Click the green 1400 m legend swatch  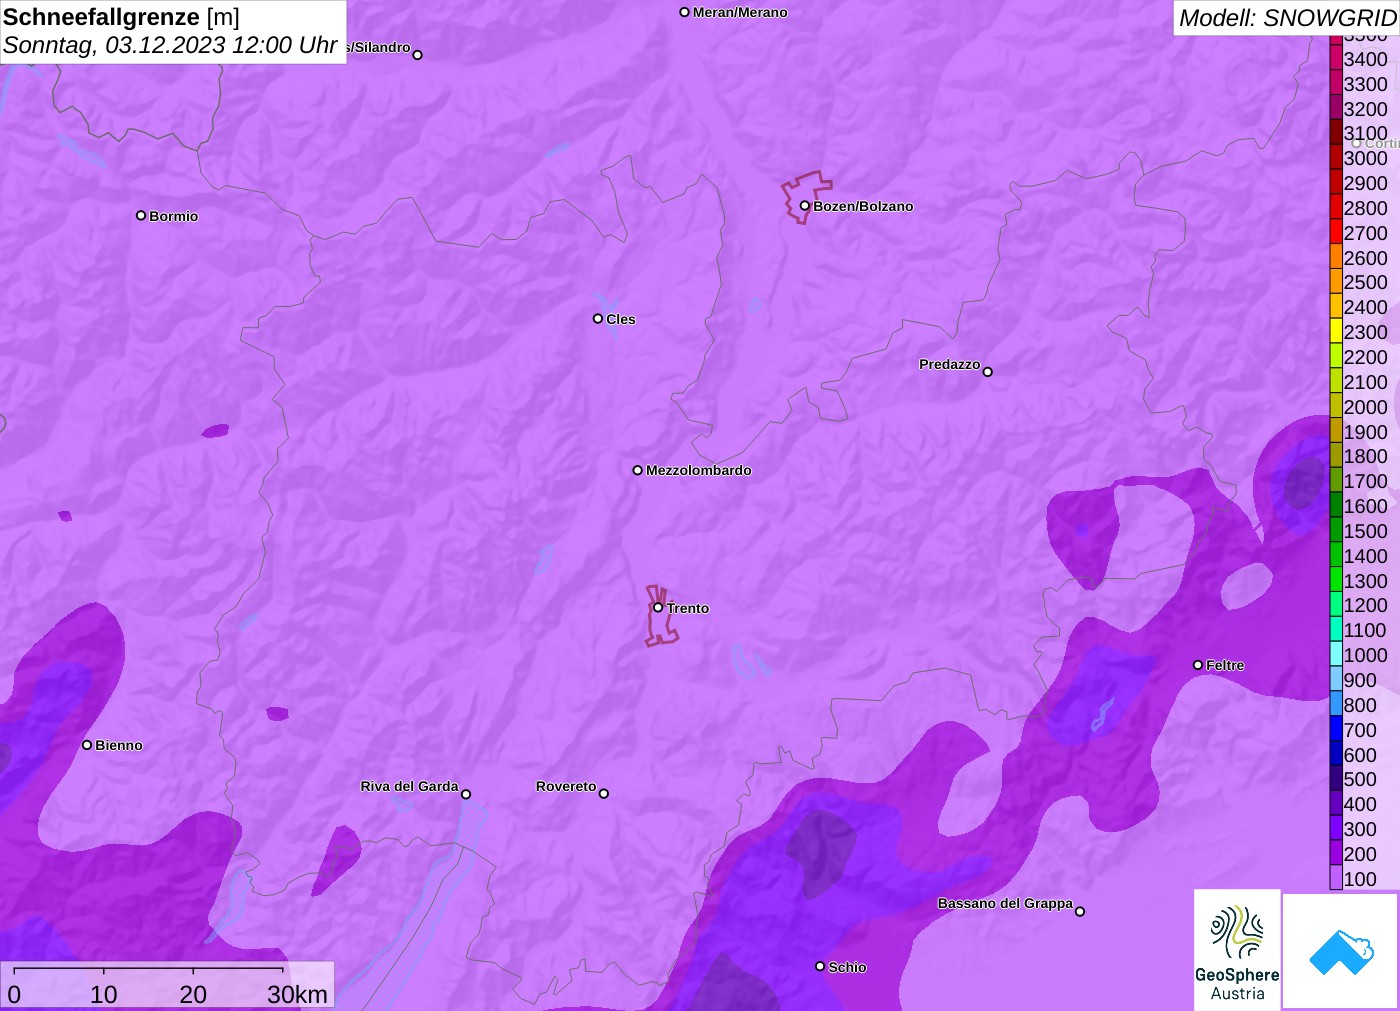click(1336, 555)
